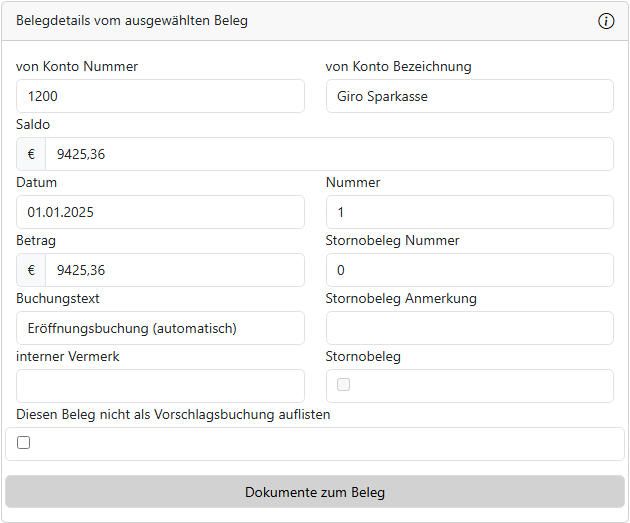Click the Datum field showing 01.01.2025

[160, 212]
